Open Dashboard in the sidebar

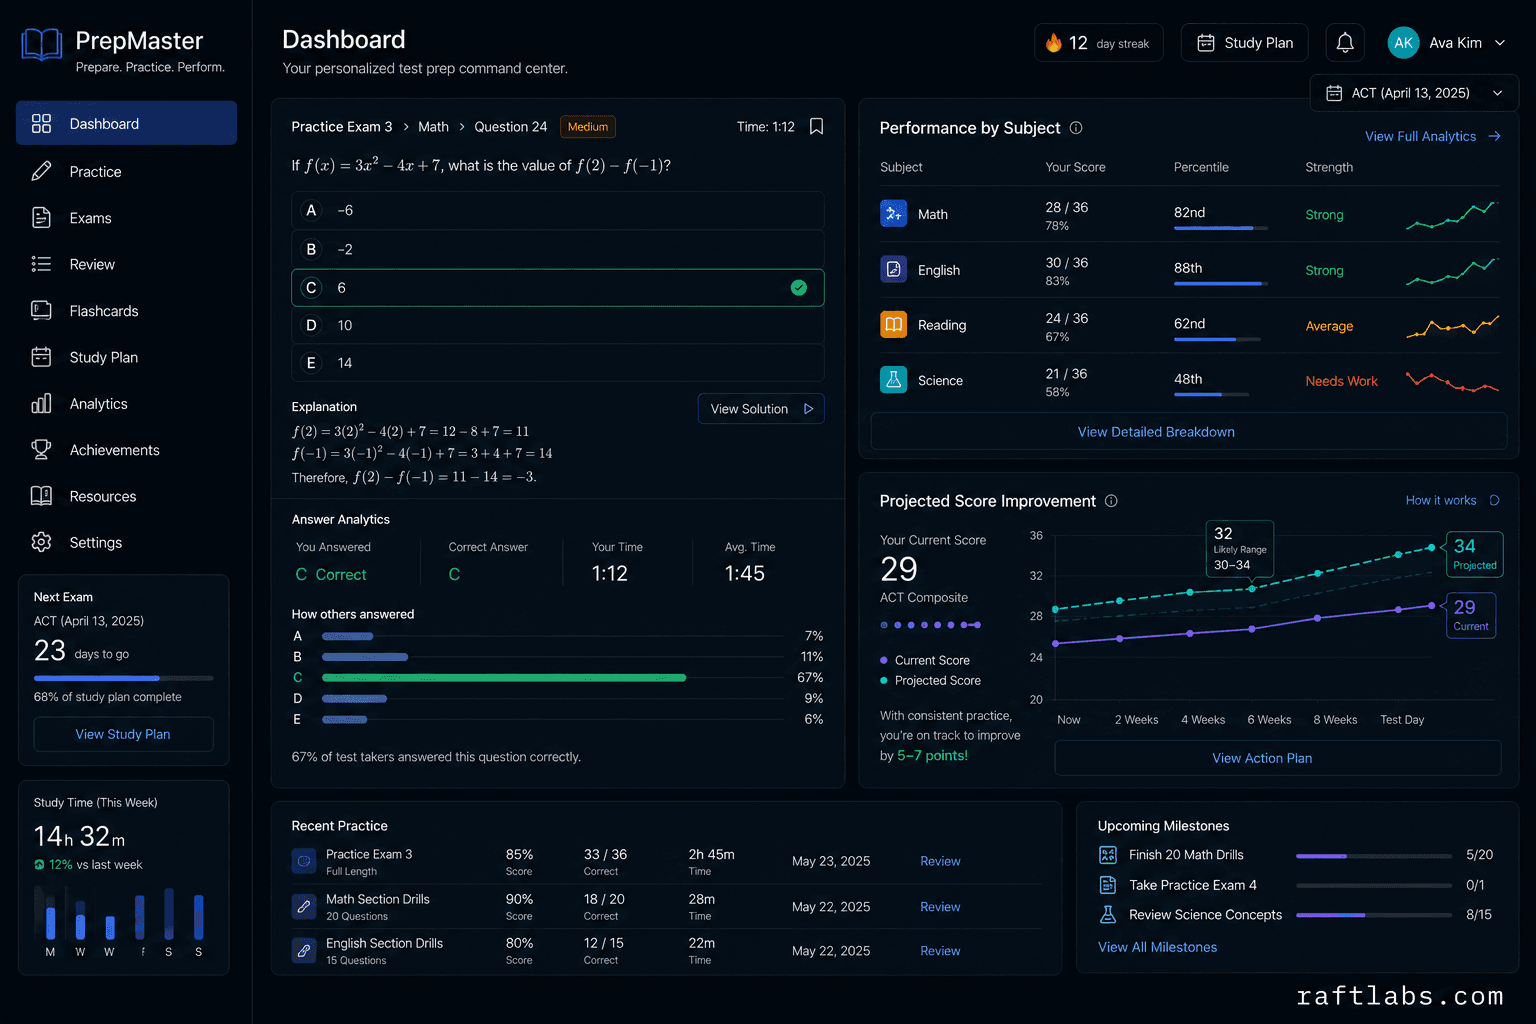click(126, 123)
